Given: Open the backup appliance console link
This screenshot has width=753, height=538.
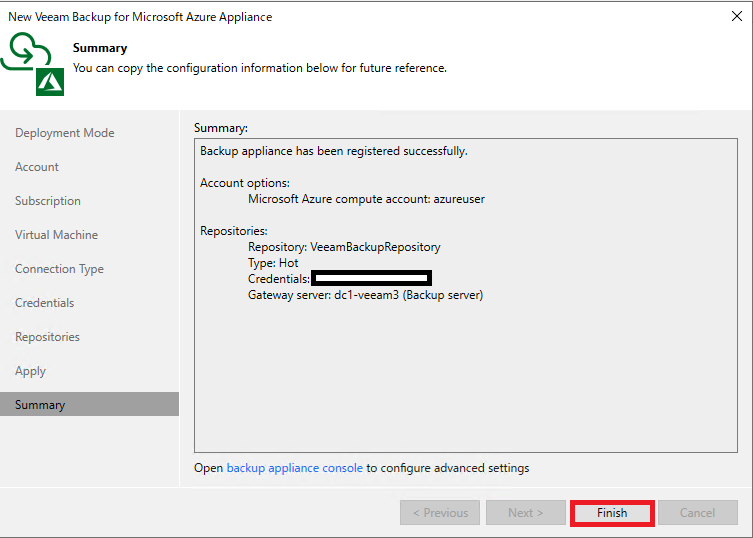Looking at the screenshot, I should point(294,468).
